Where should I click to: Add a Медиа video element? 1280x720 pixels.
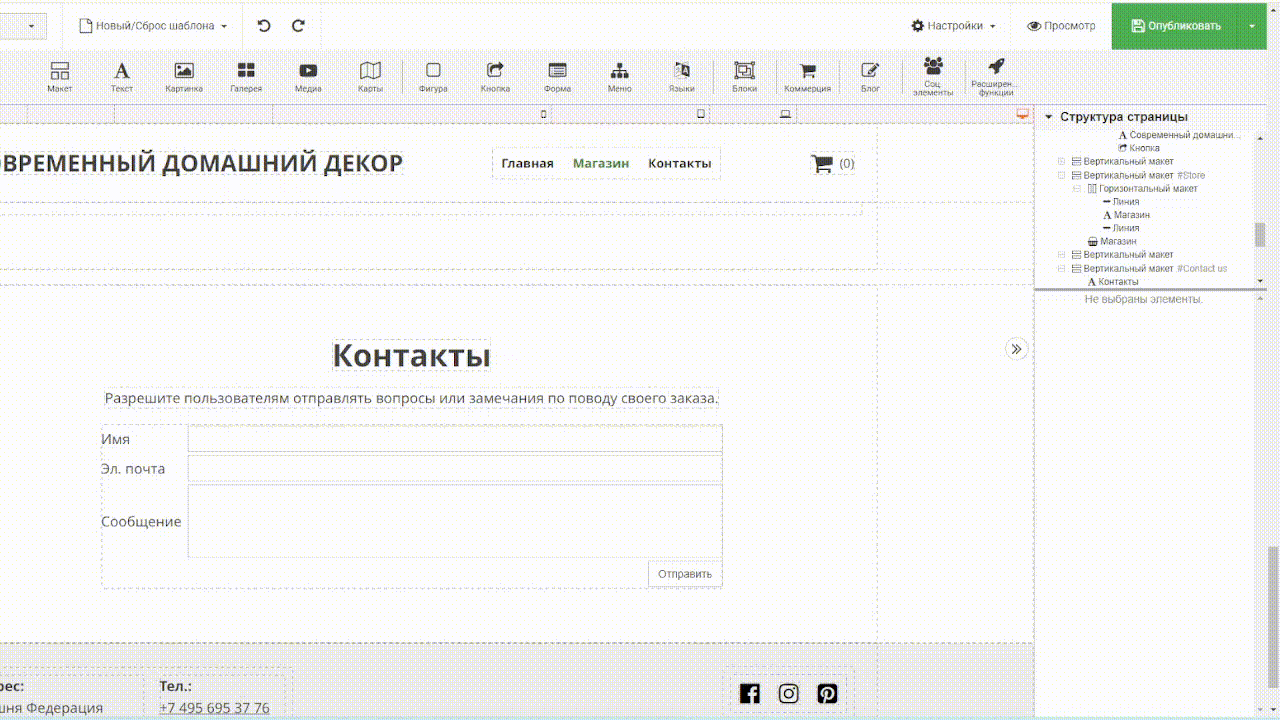click(x=308, y=76)
